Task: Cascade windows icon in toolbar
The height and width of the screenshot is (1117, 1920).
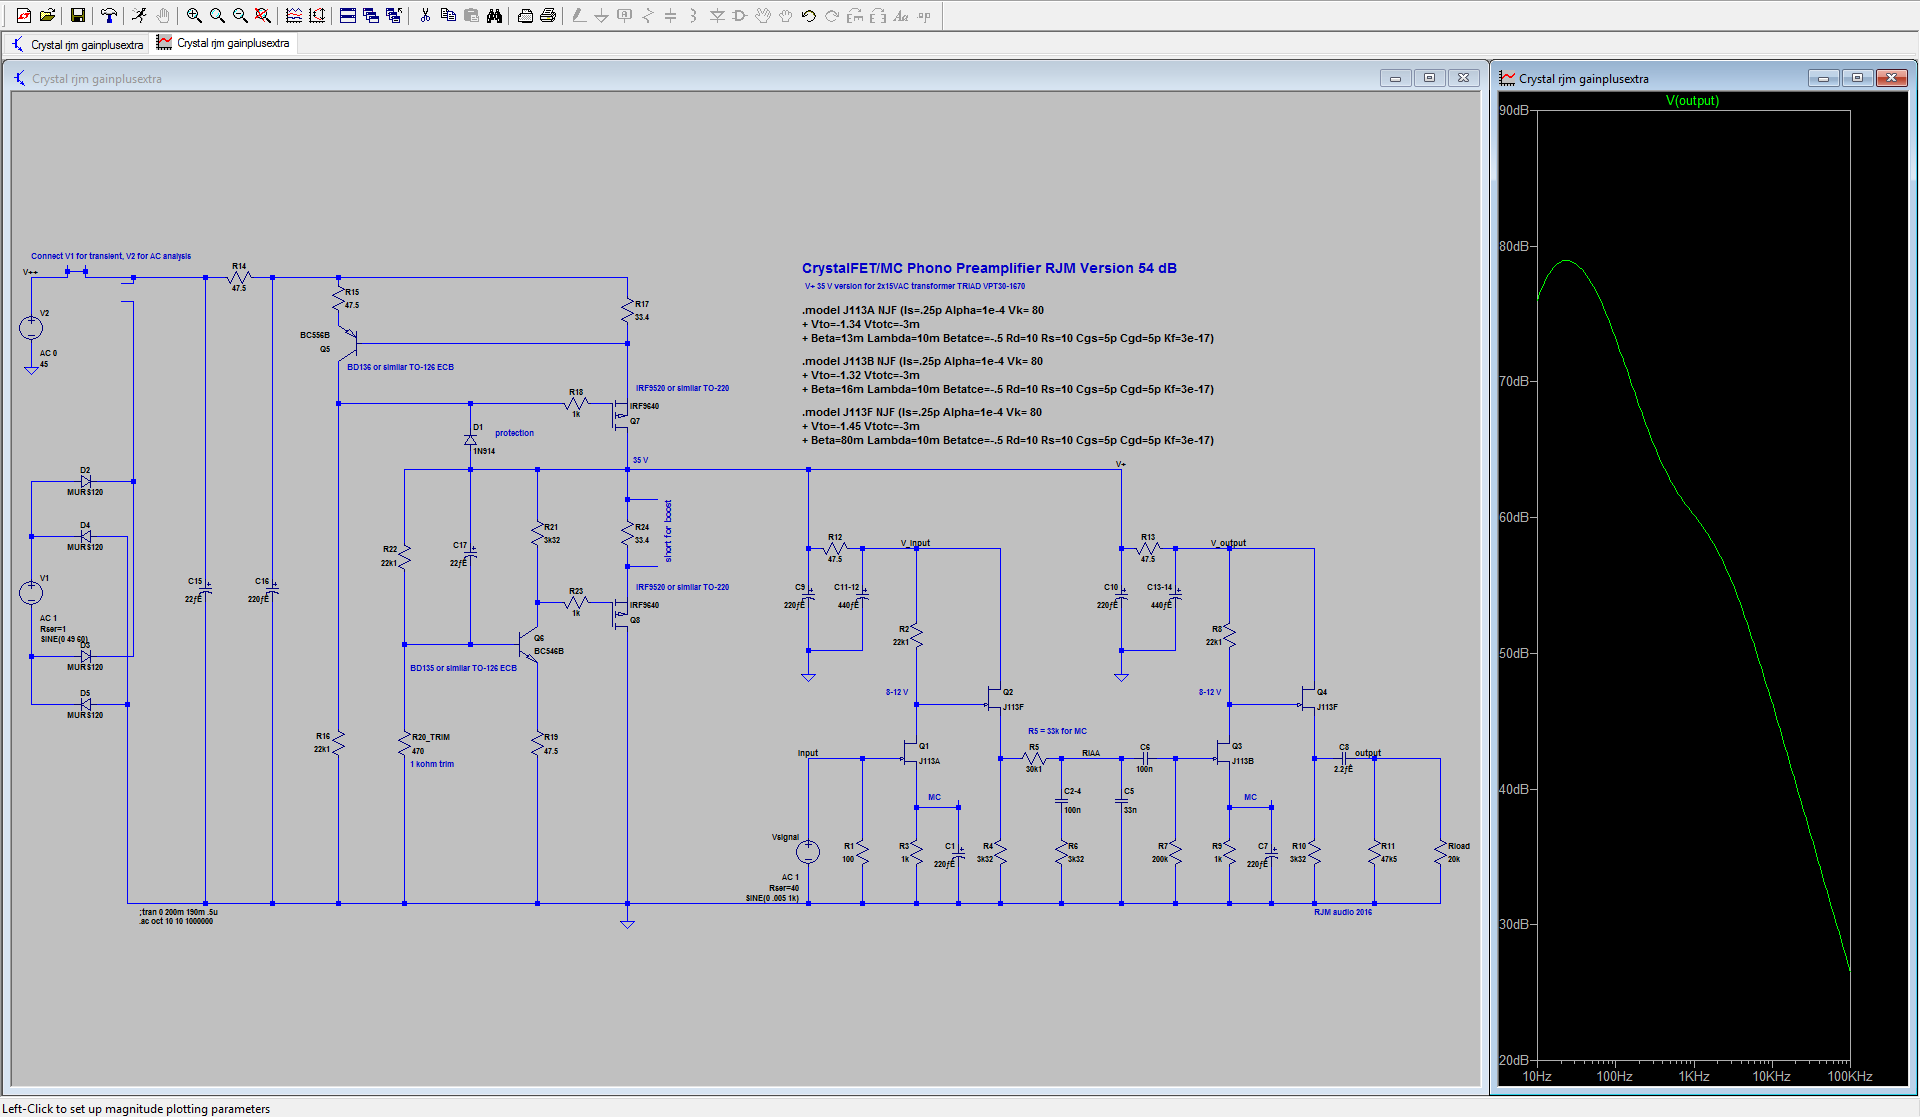Action: click(371, 15)
